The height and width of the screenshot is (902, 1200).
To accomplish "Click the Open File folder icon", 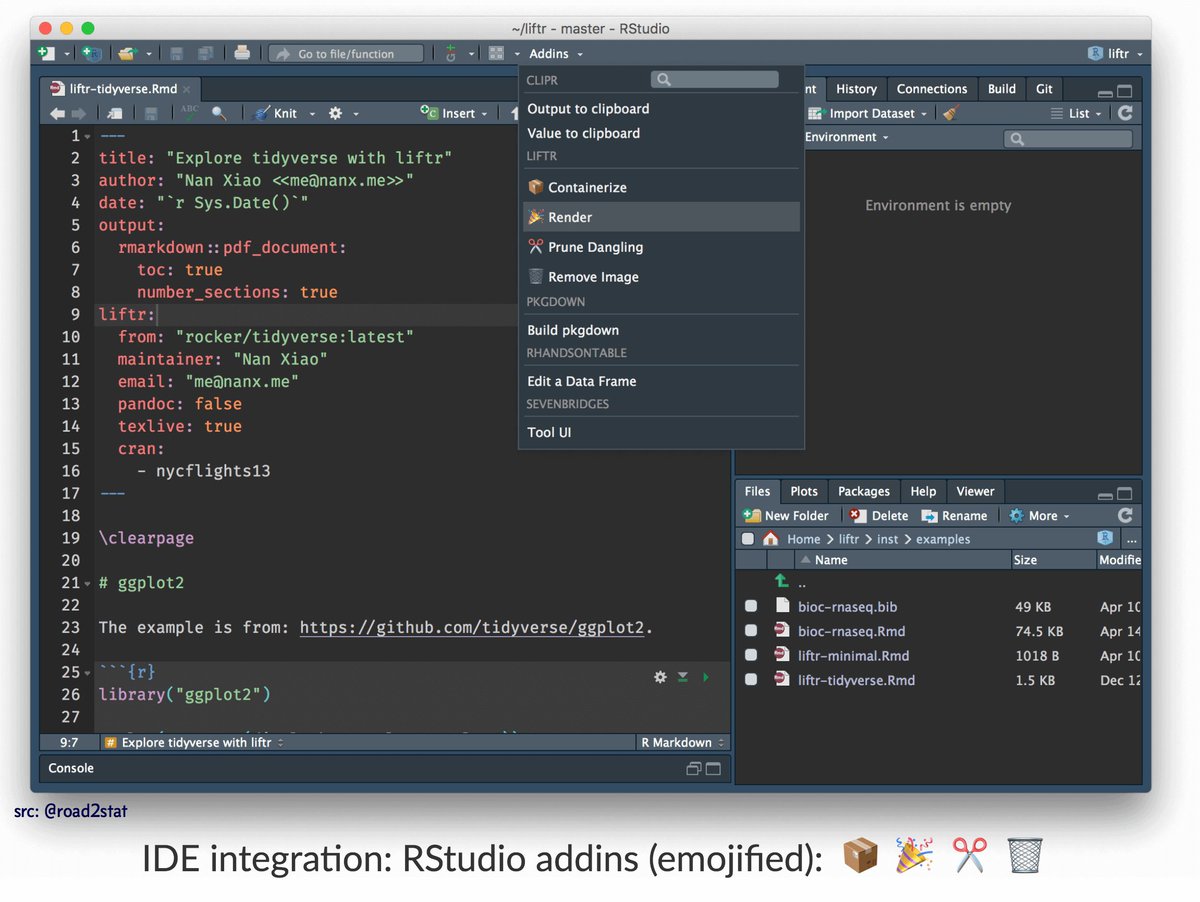I will coord(127,54).
